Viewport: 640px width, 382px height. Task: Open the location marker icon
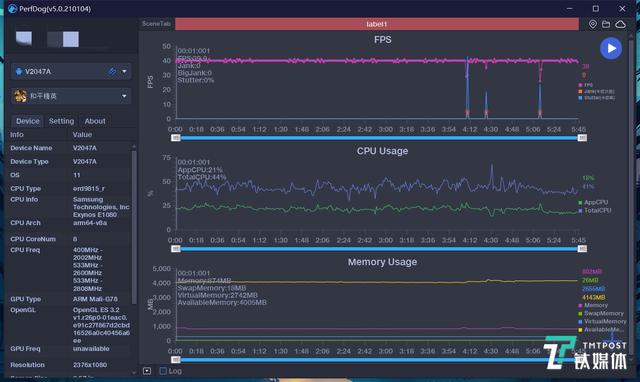[593, 24]
